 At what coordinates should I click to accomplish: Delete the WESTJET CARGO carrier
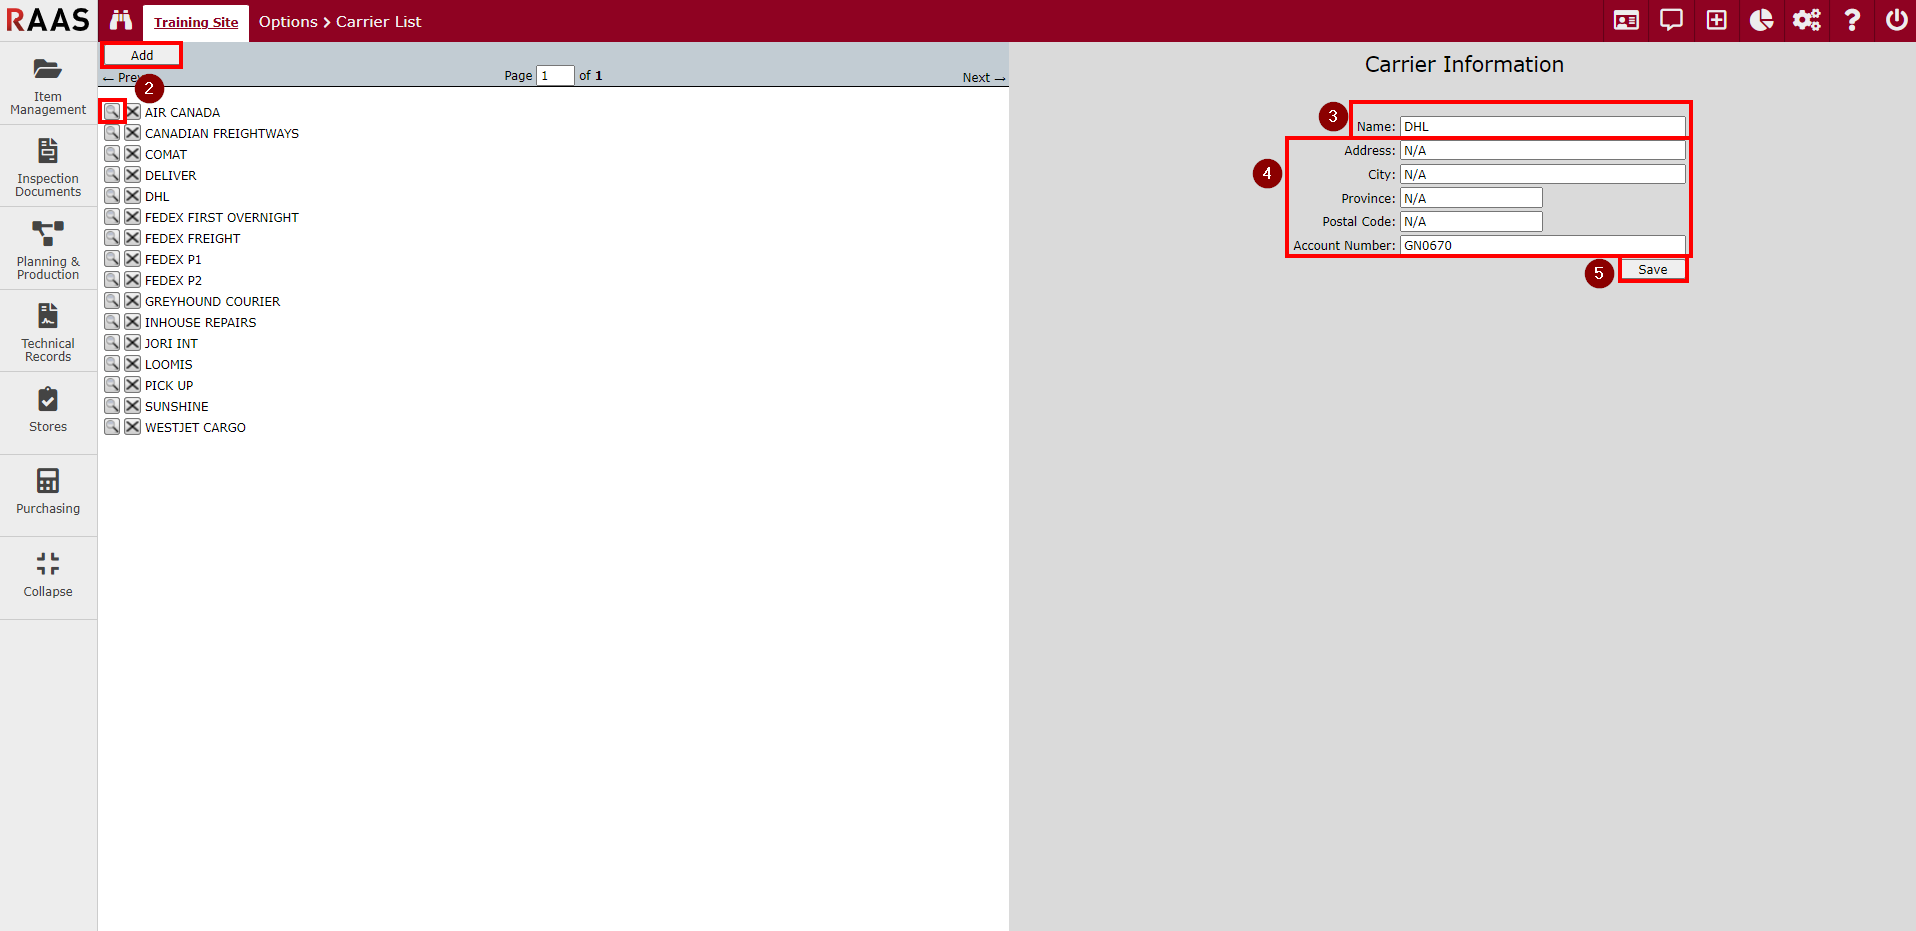(x=132, y=427)
